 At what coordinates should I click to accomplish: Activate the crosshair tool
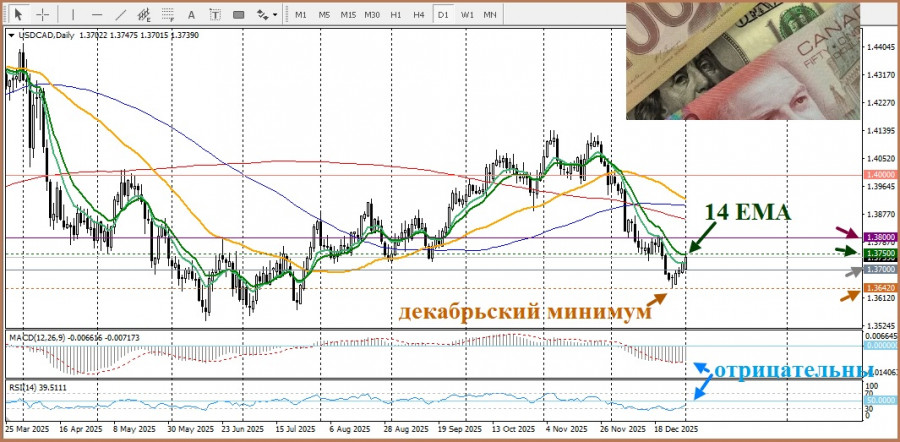tap(43, 14)
